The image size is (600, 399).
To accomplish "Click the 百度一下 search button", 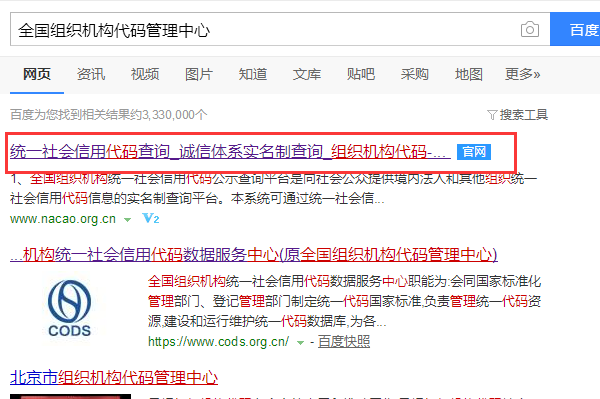I will (x=575, y=29).
